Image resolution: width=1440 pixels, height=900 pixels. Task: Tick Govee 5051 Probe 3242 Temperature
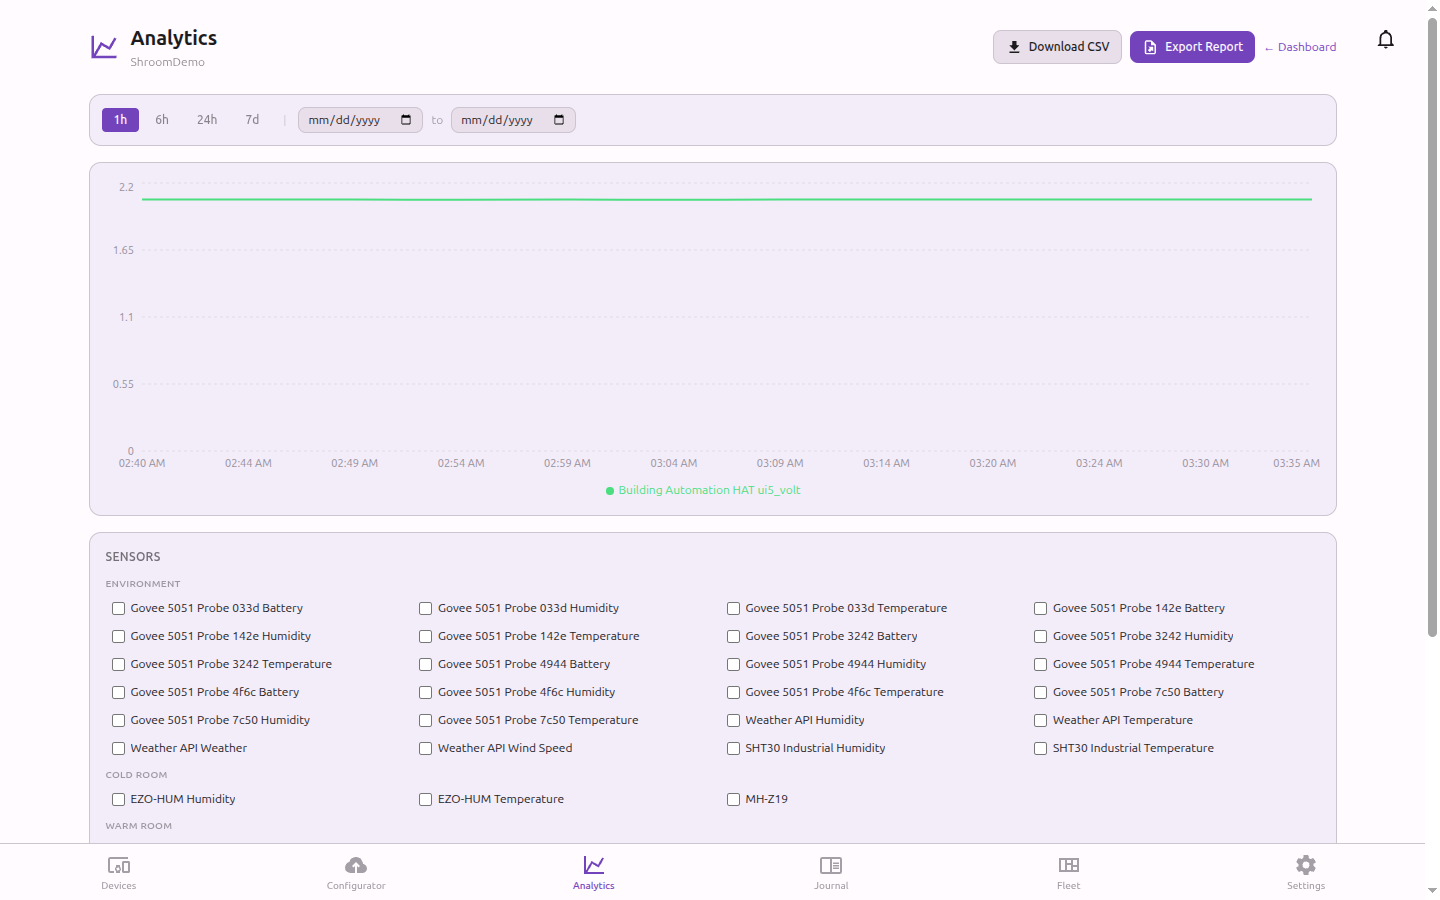pyautogui.click(x=118, y=664)
